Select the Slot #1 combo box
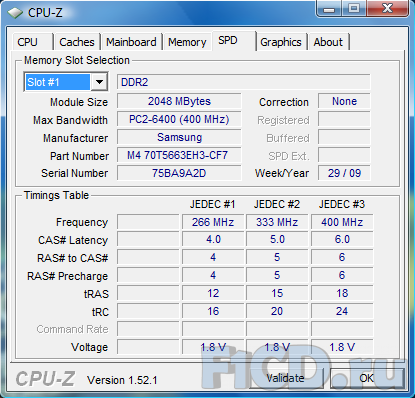Image resolution: width=415 pixels, height=398 pixels. click(x=66, y=82)
